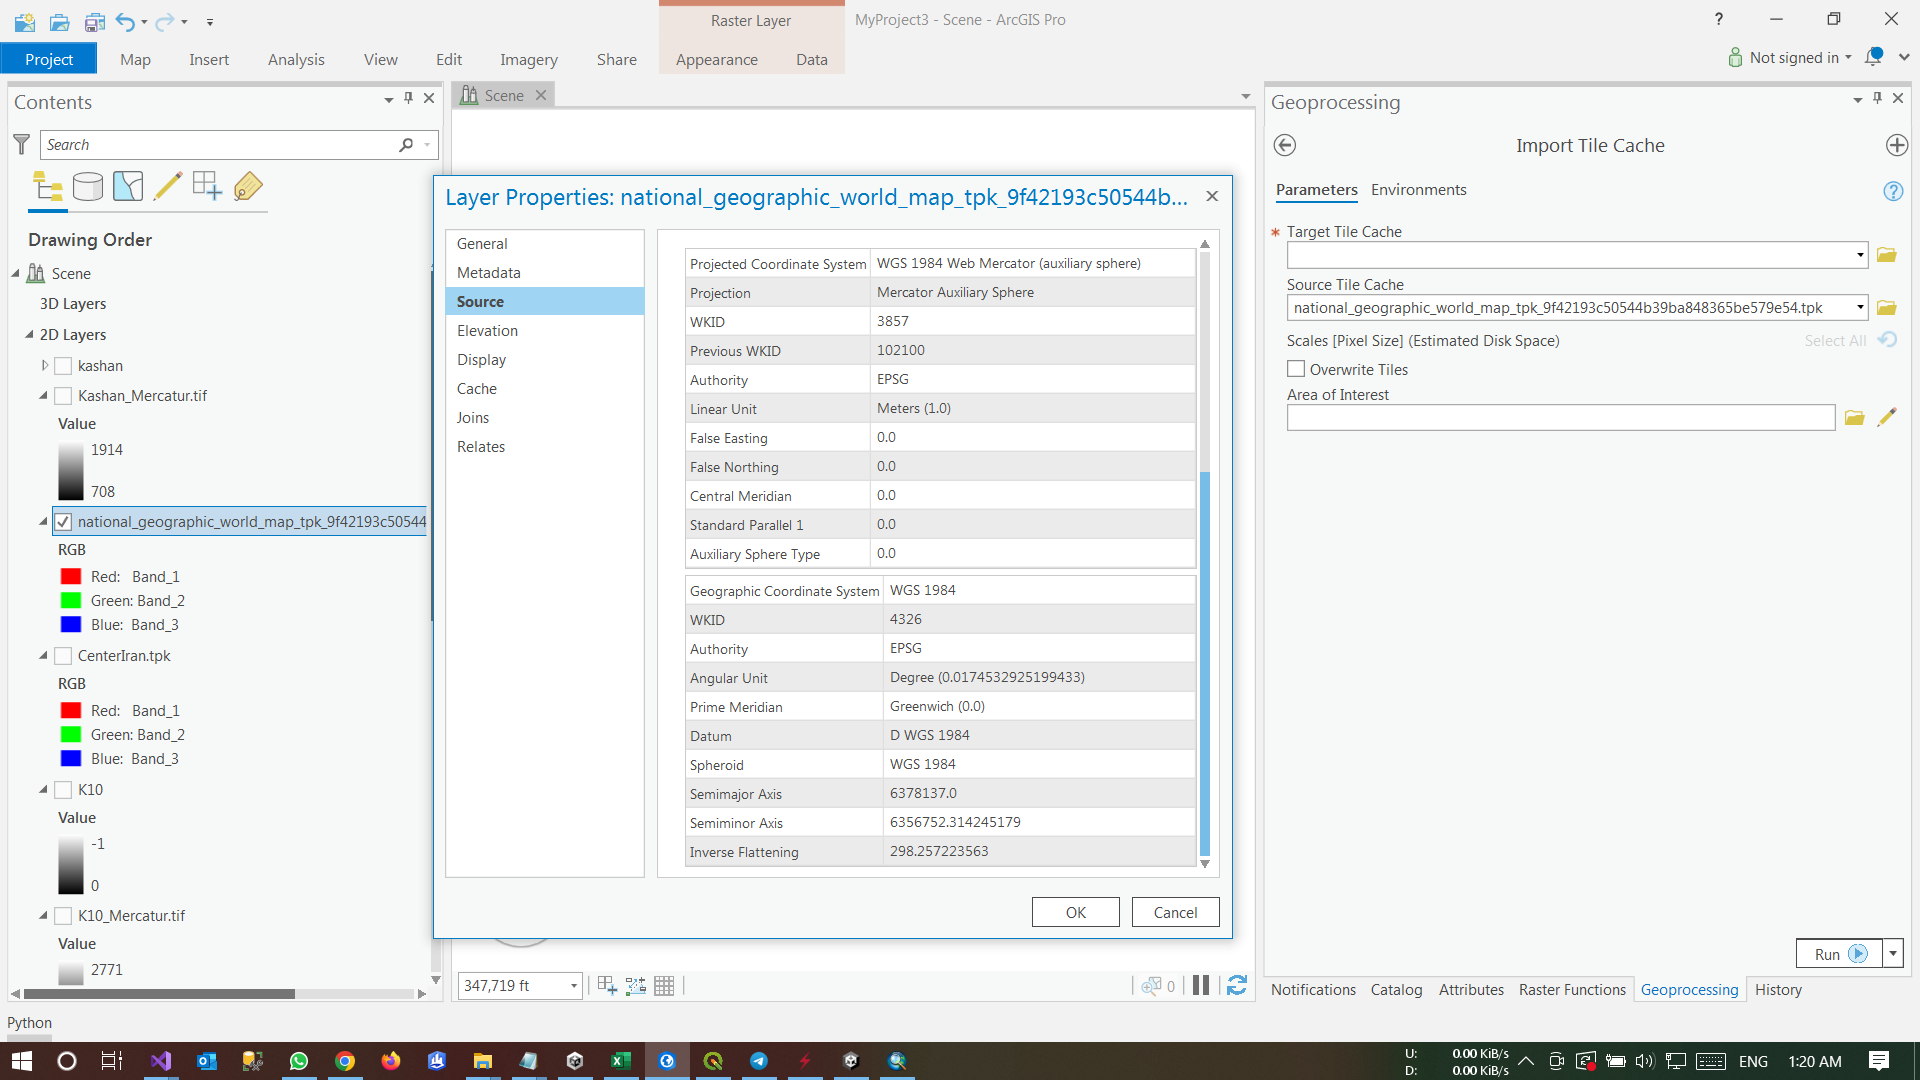Image resolution: width=1920 pixels, height=1080 pixels.
Task: Click OK in Layer Properties
Action: click(x=1075, y=913)
